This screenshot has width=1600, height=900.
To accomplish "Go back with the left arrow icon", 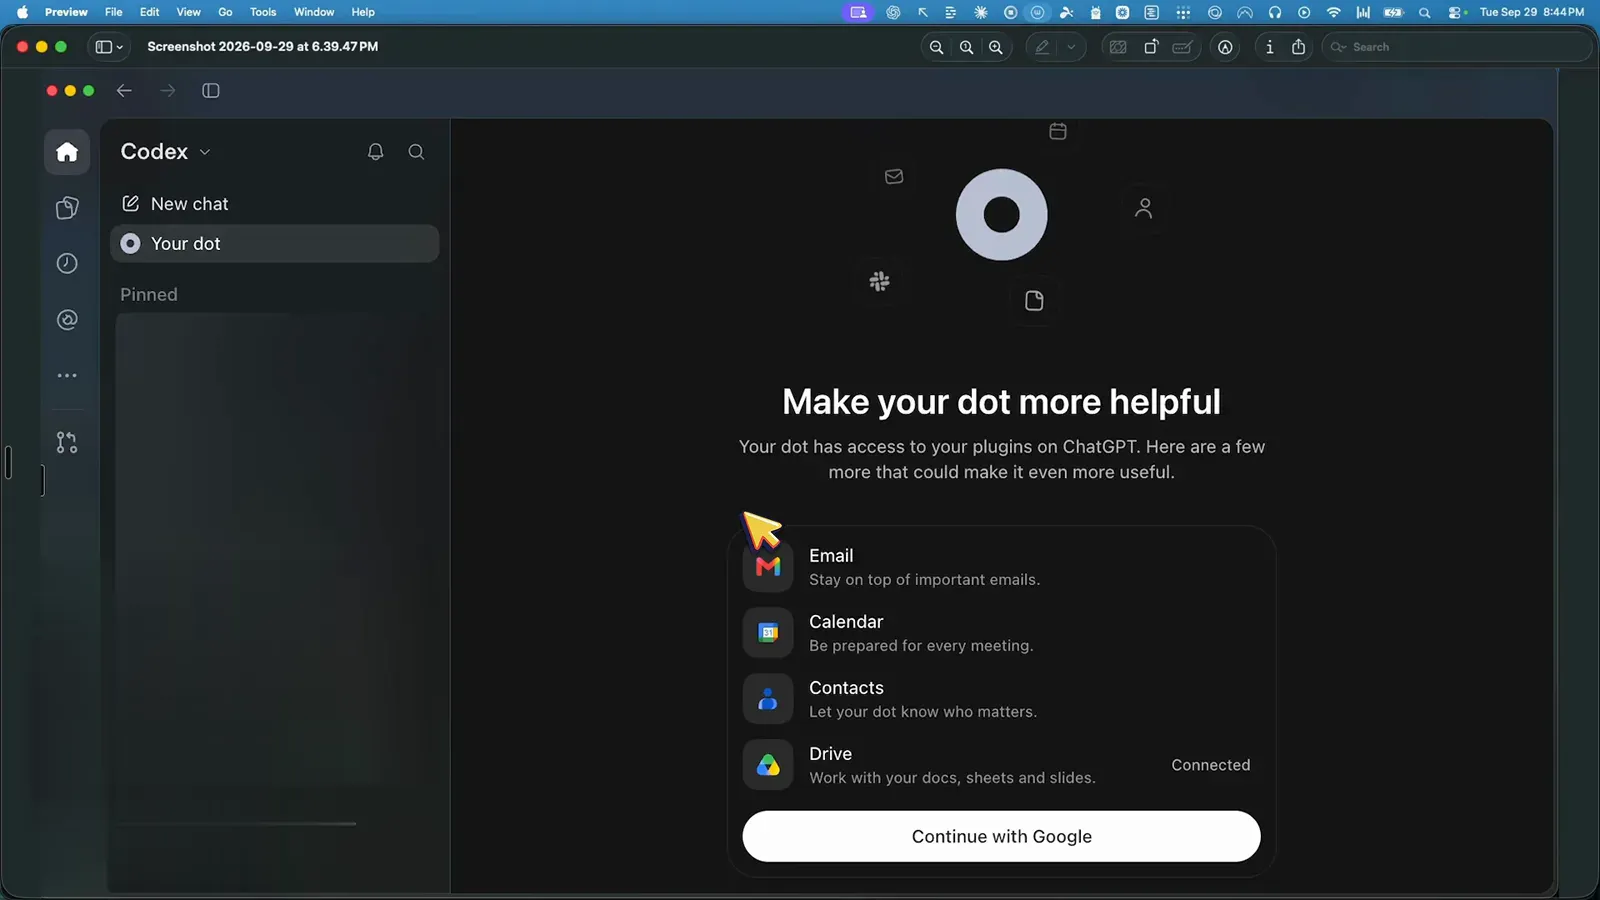I will click(124, 91).
